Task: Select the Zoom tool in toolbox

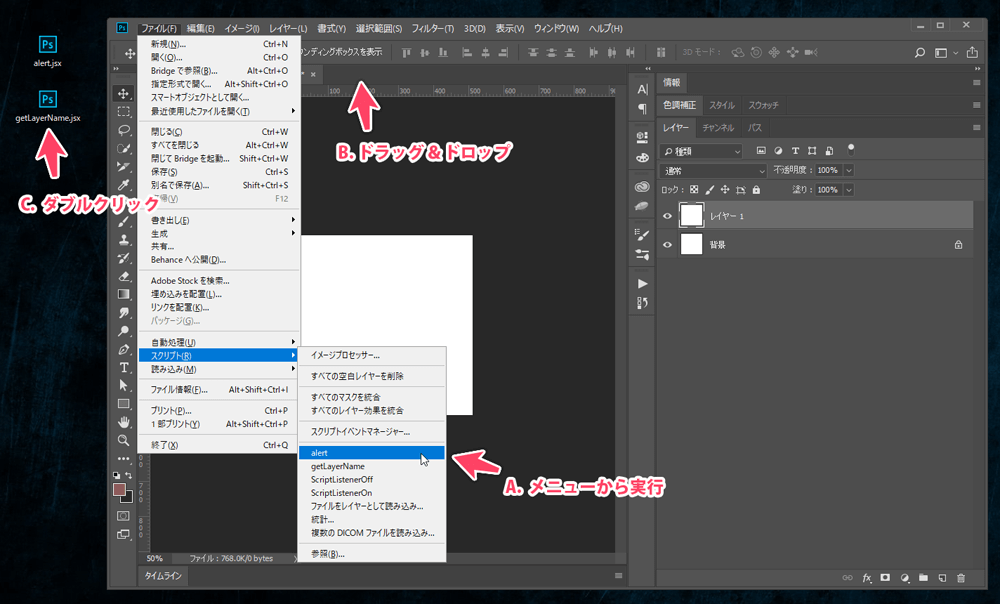Action: 124,440
